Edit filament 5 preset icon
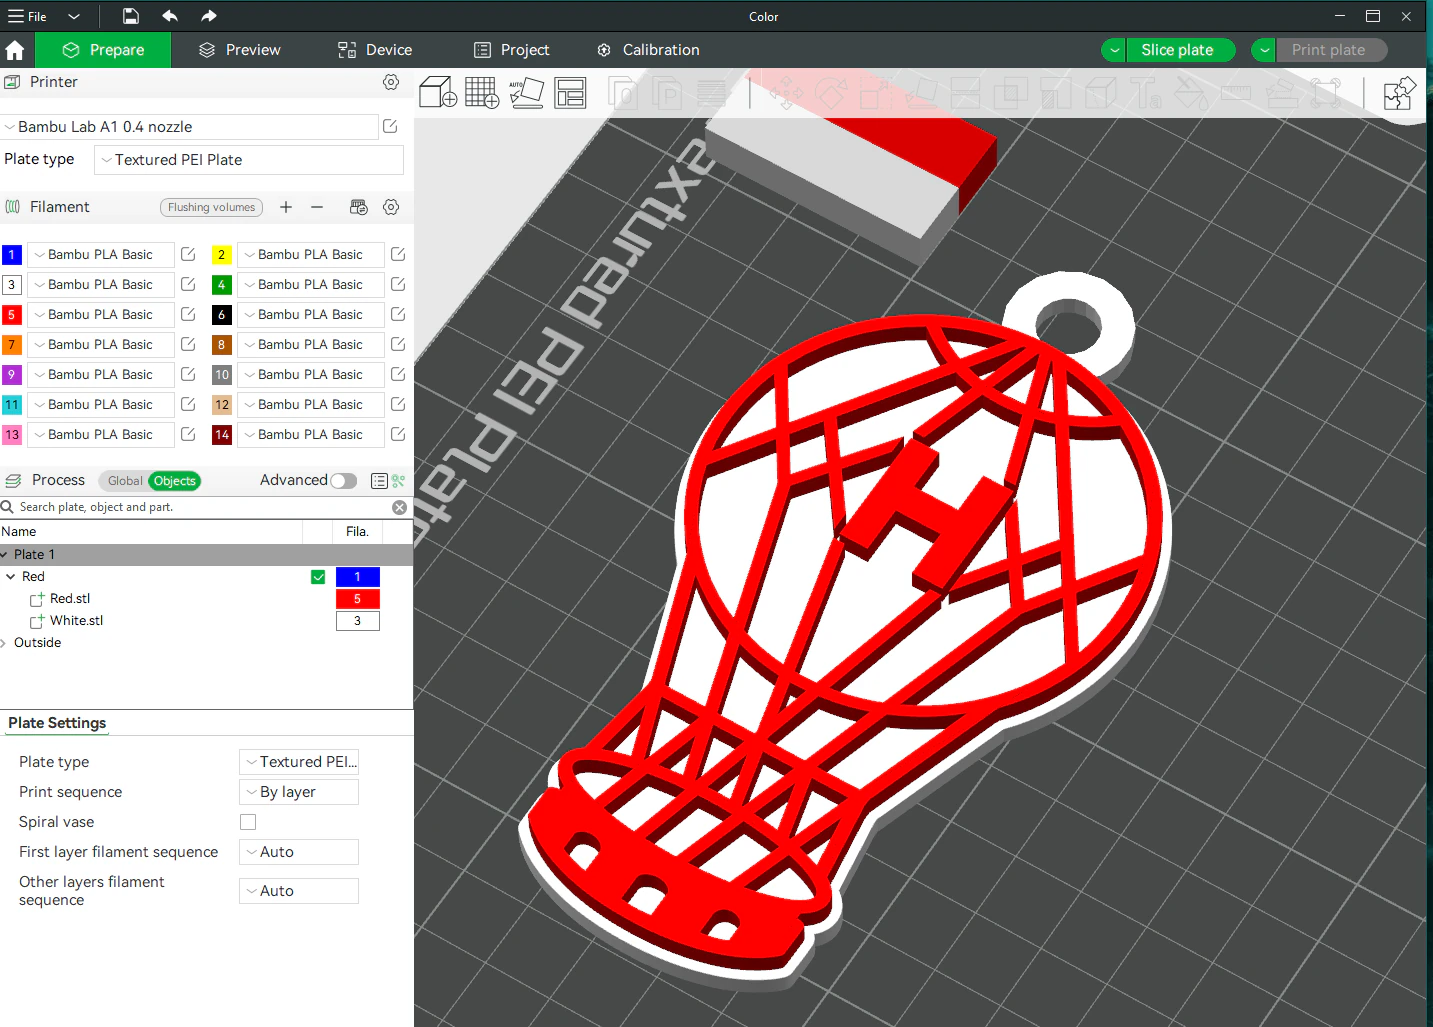Viewport: 1433px width, 1027px height. [x=188, y=314]
